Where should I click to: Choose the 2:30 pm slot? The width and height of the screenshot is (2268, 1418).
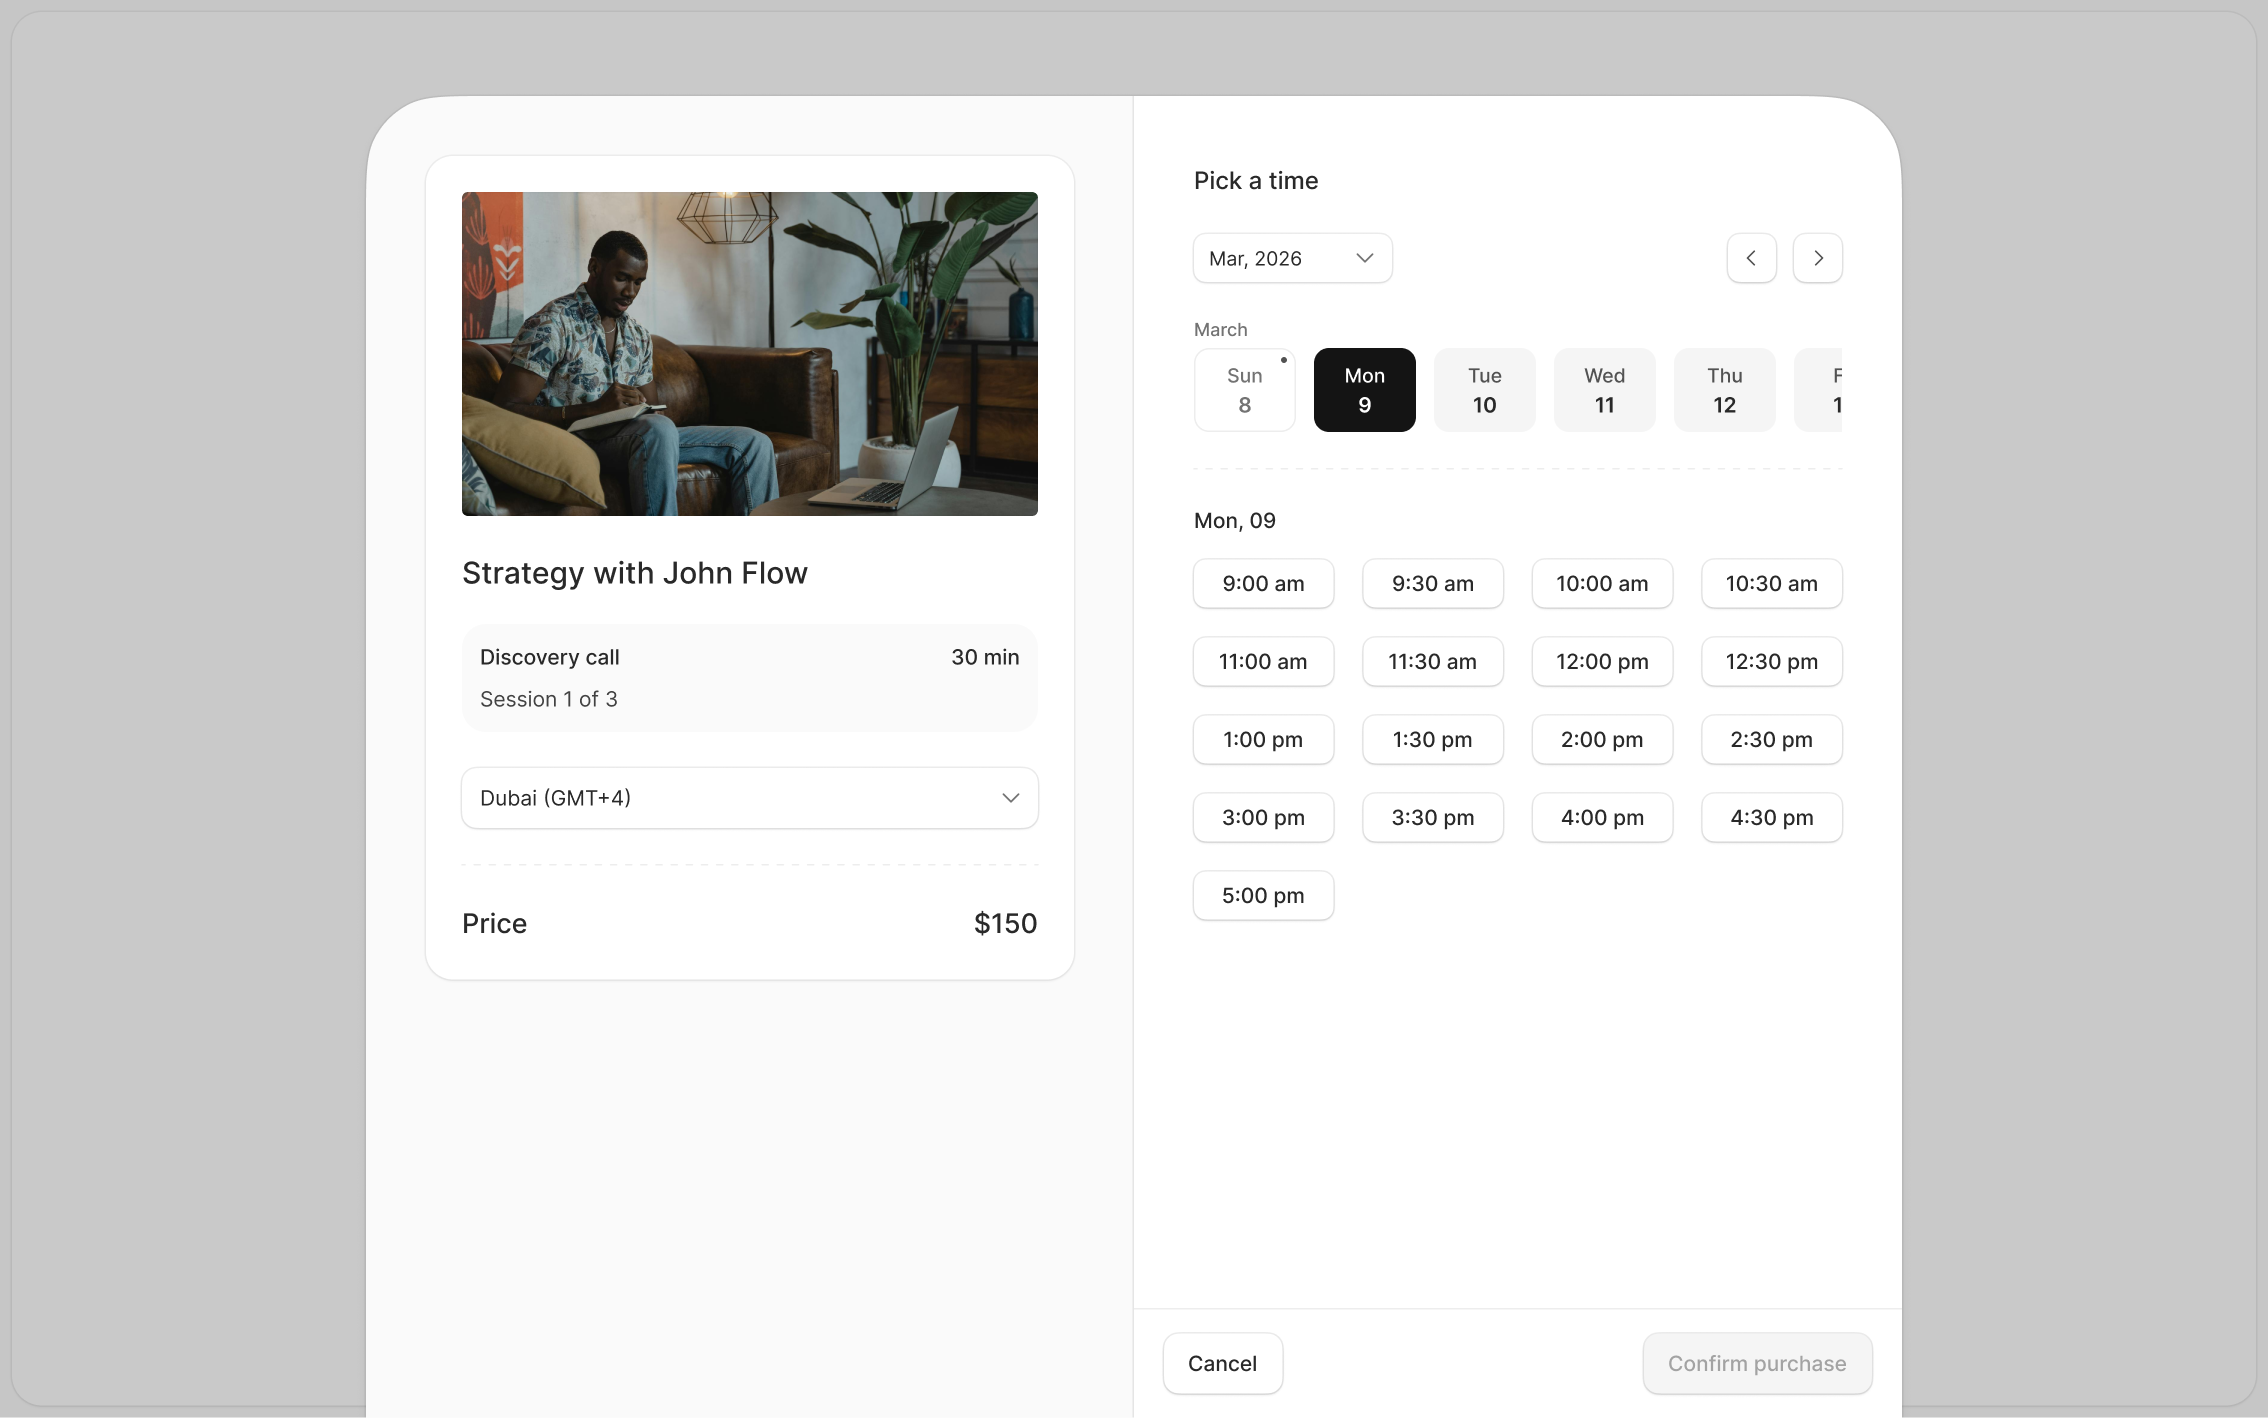coord(1771,740)
